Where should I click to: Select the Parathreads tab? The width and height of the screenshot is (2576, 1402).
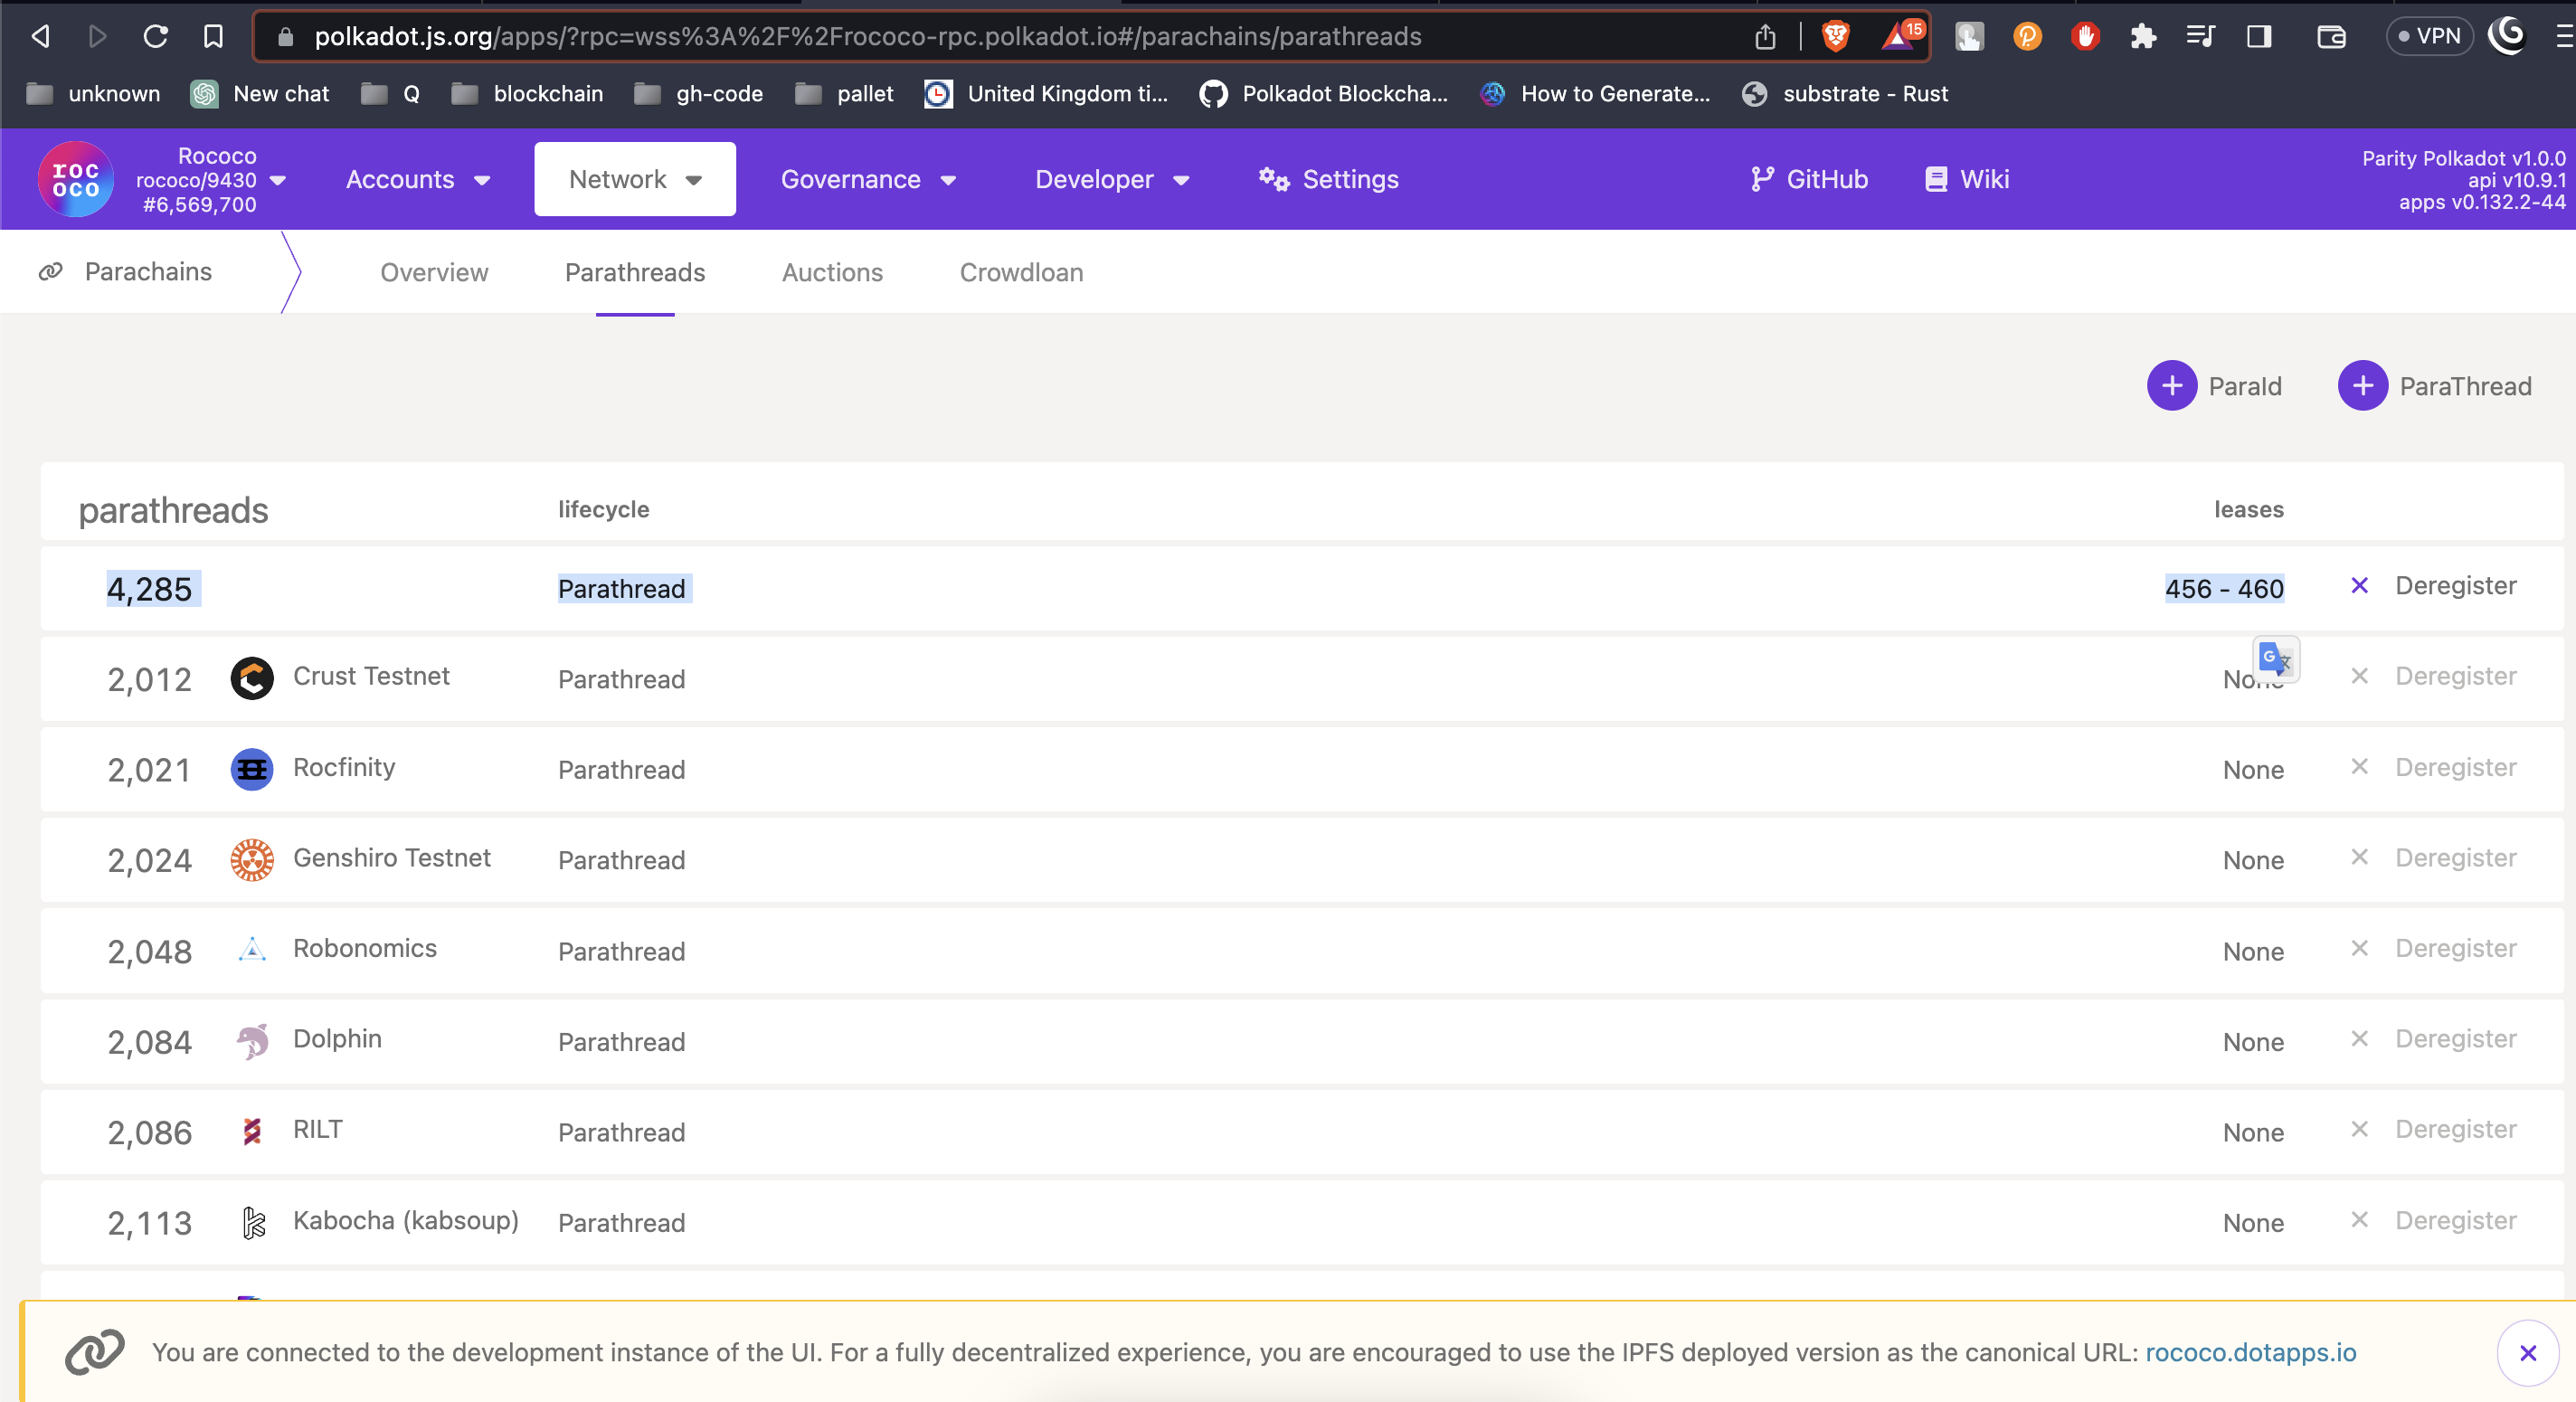pos(635,272)
